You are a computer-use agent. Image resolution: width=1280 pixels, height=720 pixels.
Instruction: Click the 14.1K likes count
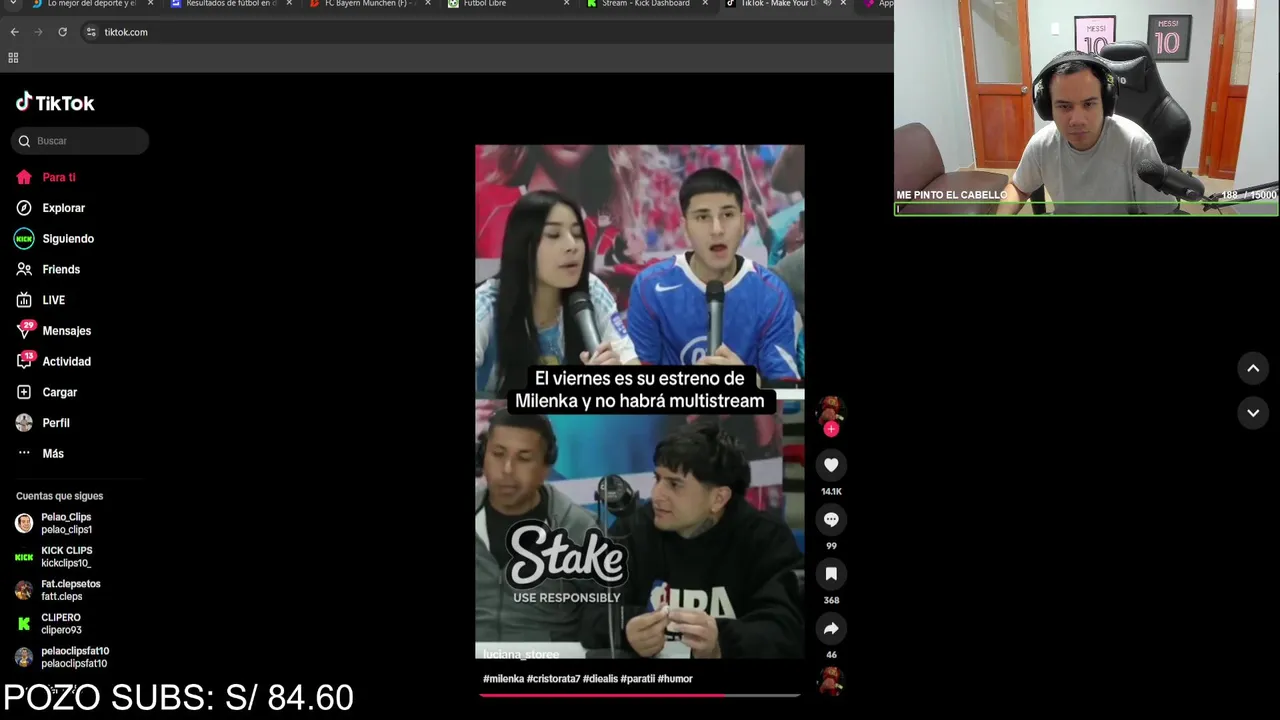(831, 492)
